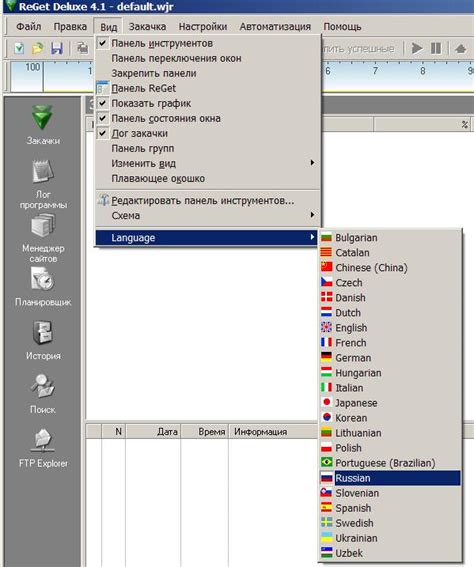
Task: Sort log by Время column header
Action: coord(204,431)
